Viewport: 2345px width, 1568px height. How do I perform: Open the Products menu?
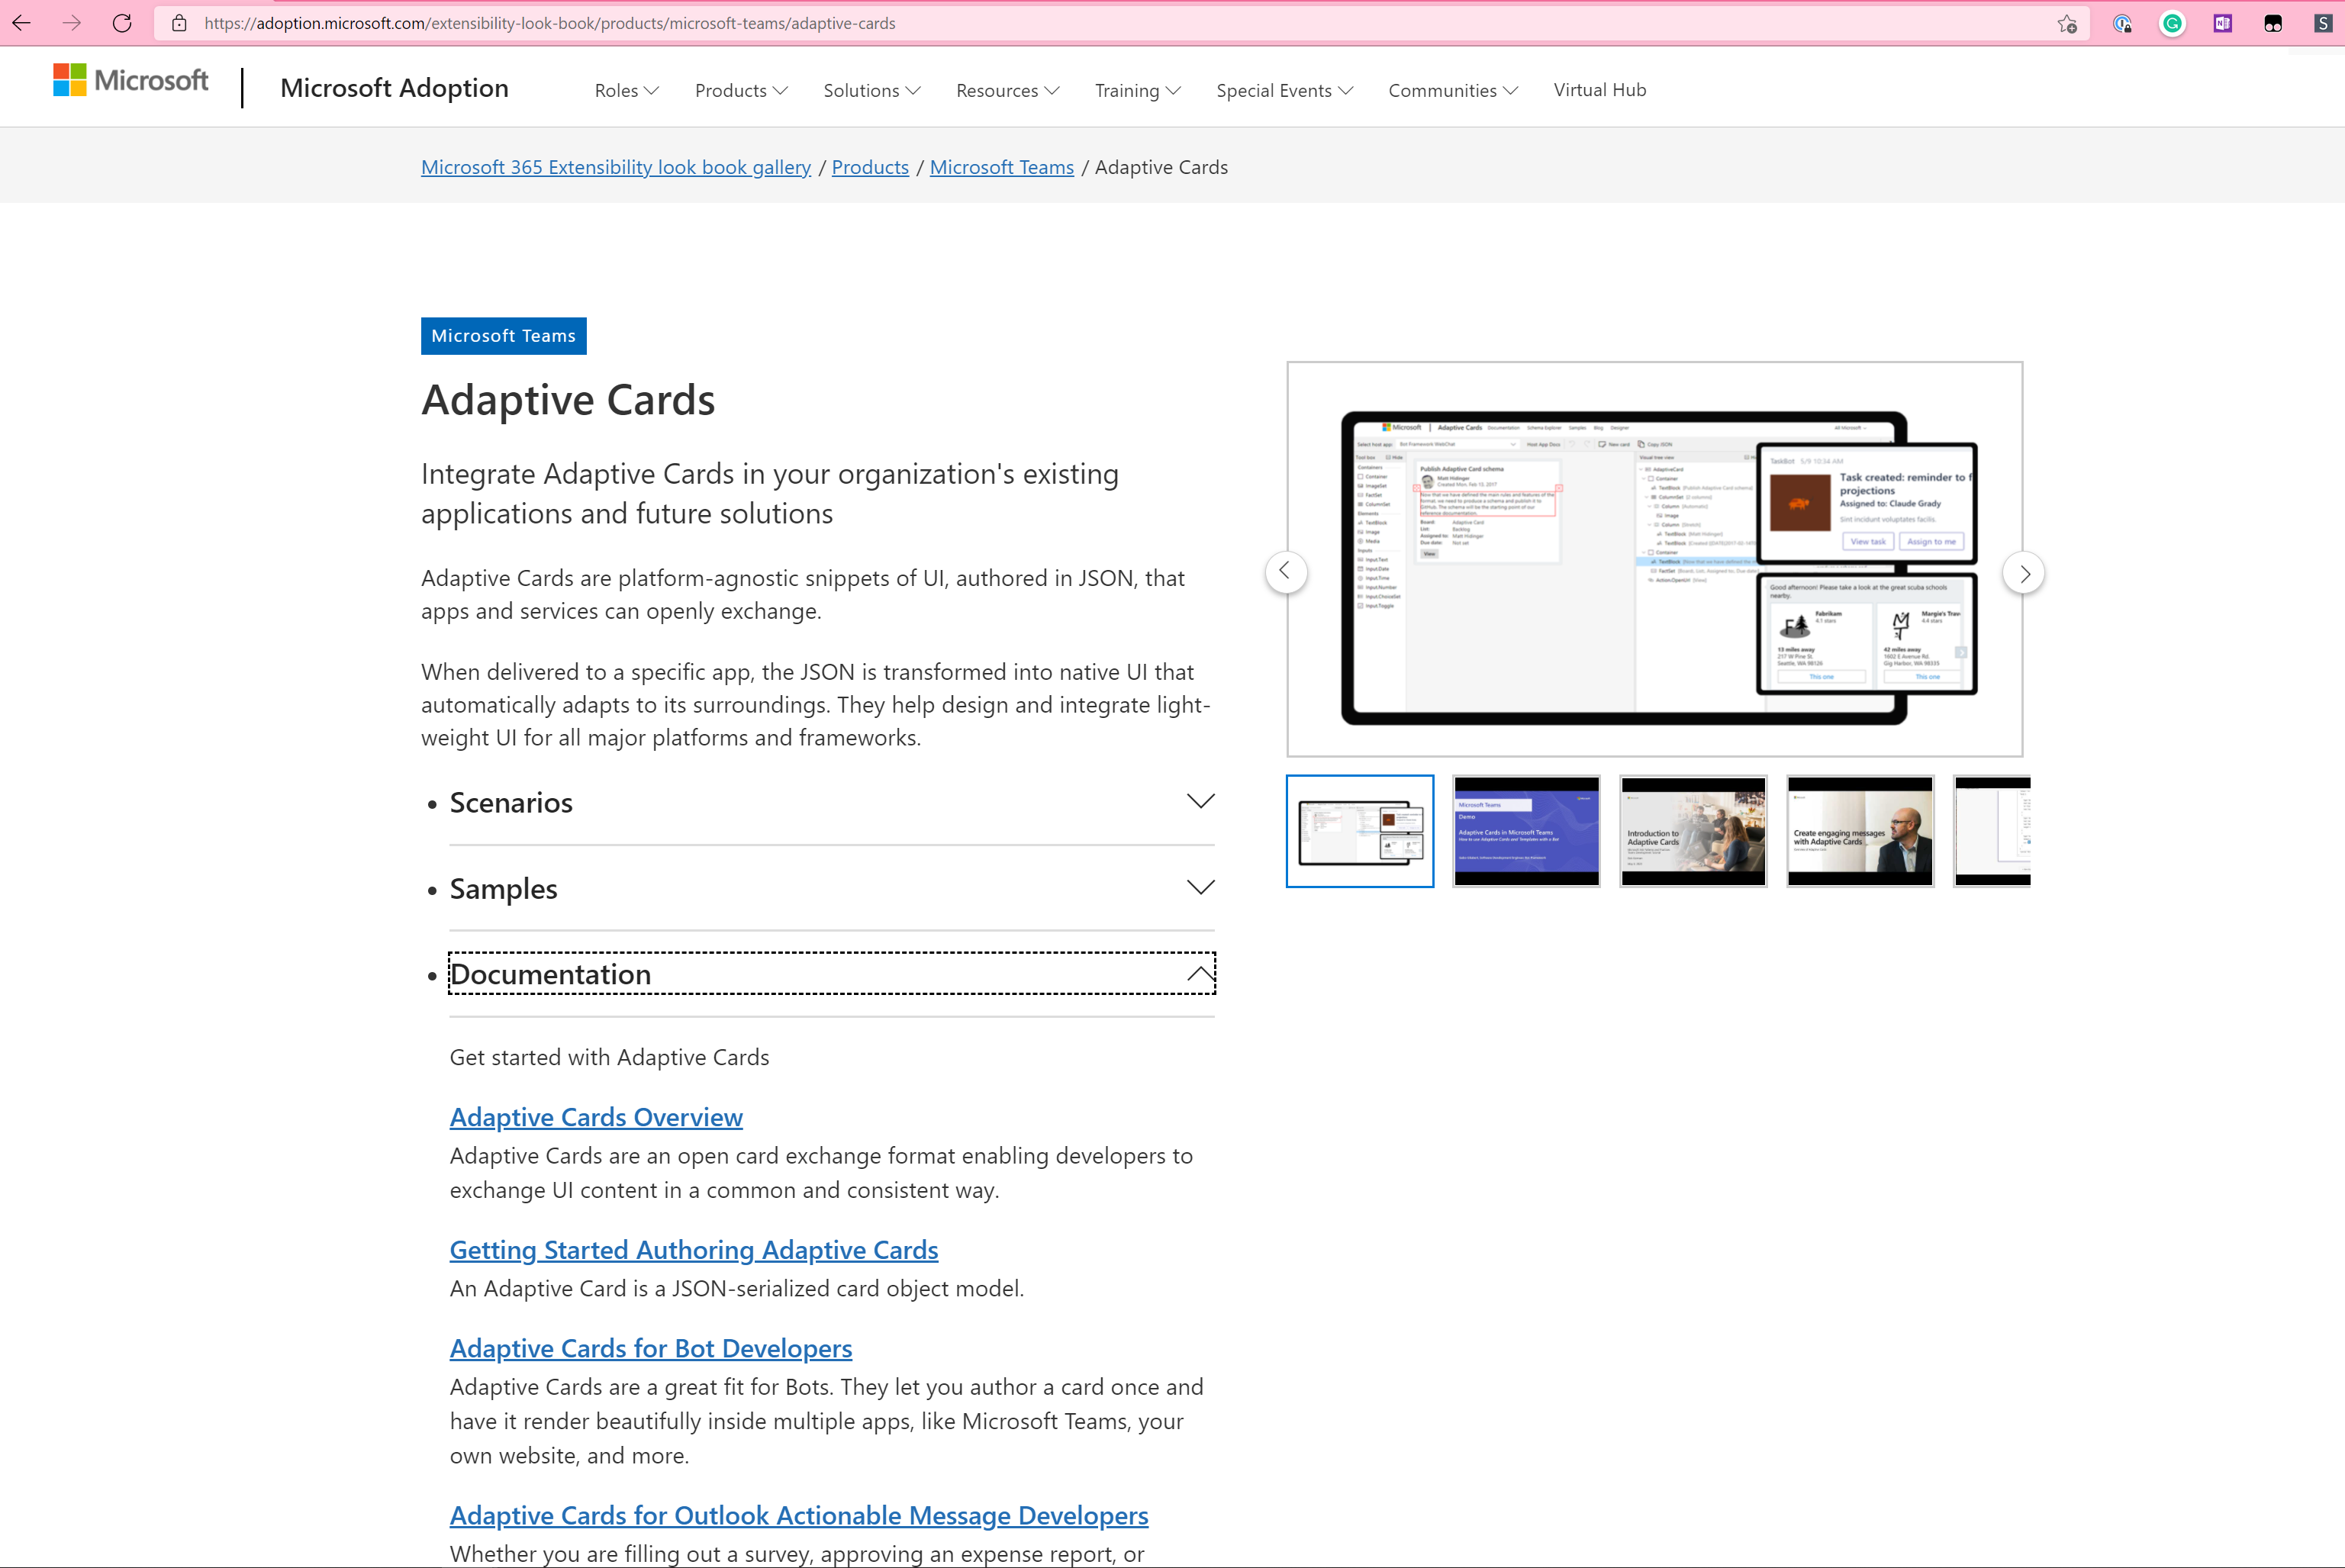pos(741,90)
